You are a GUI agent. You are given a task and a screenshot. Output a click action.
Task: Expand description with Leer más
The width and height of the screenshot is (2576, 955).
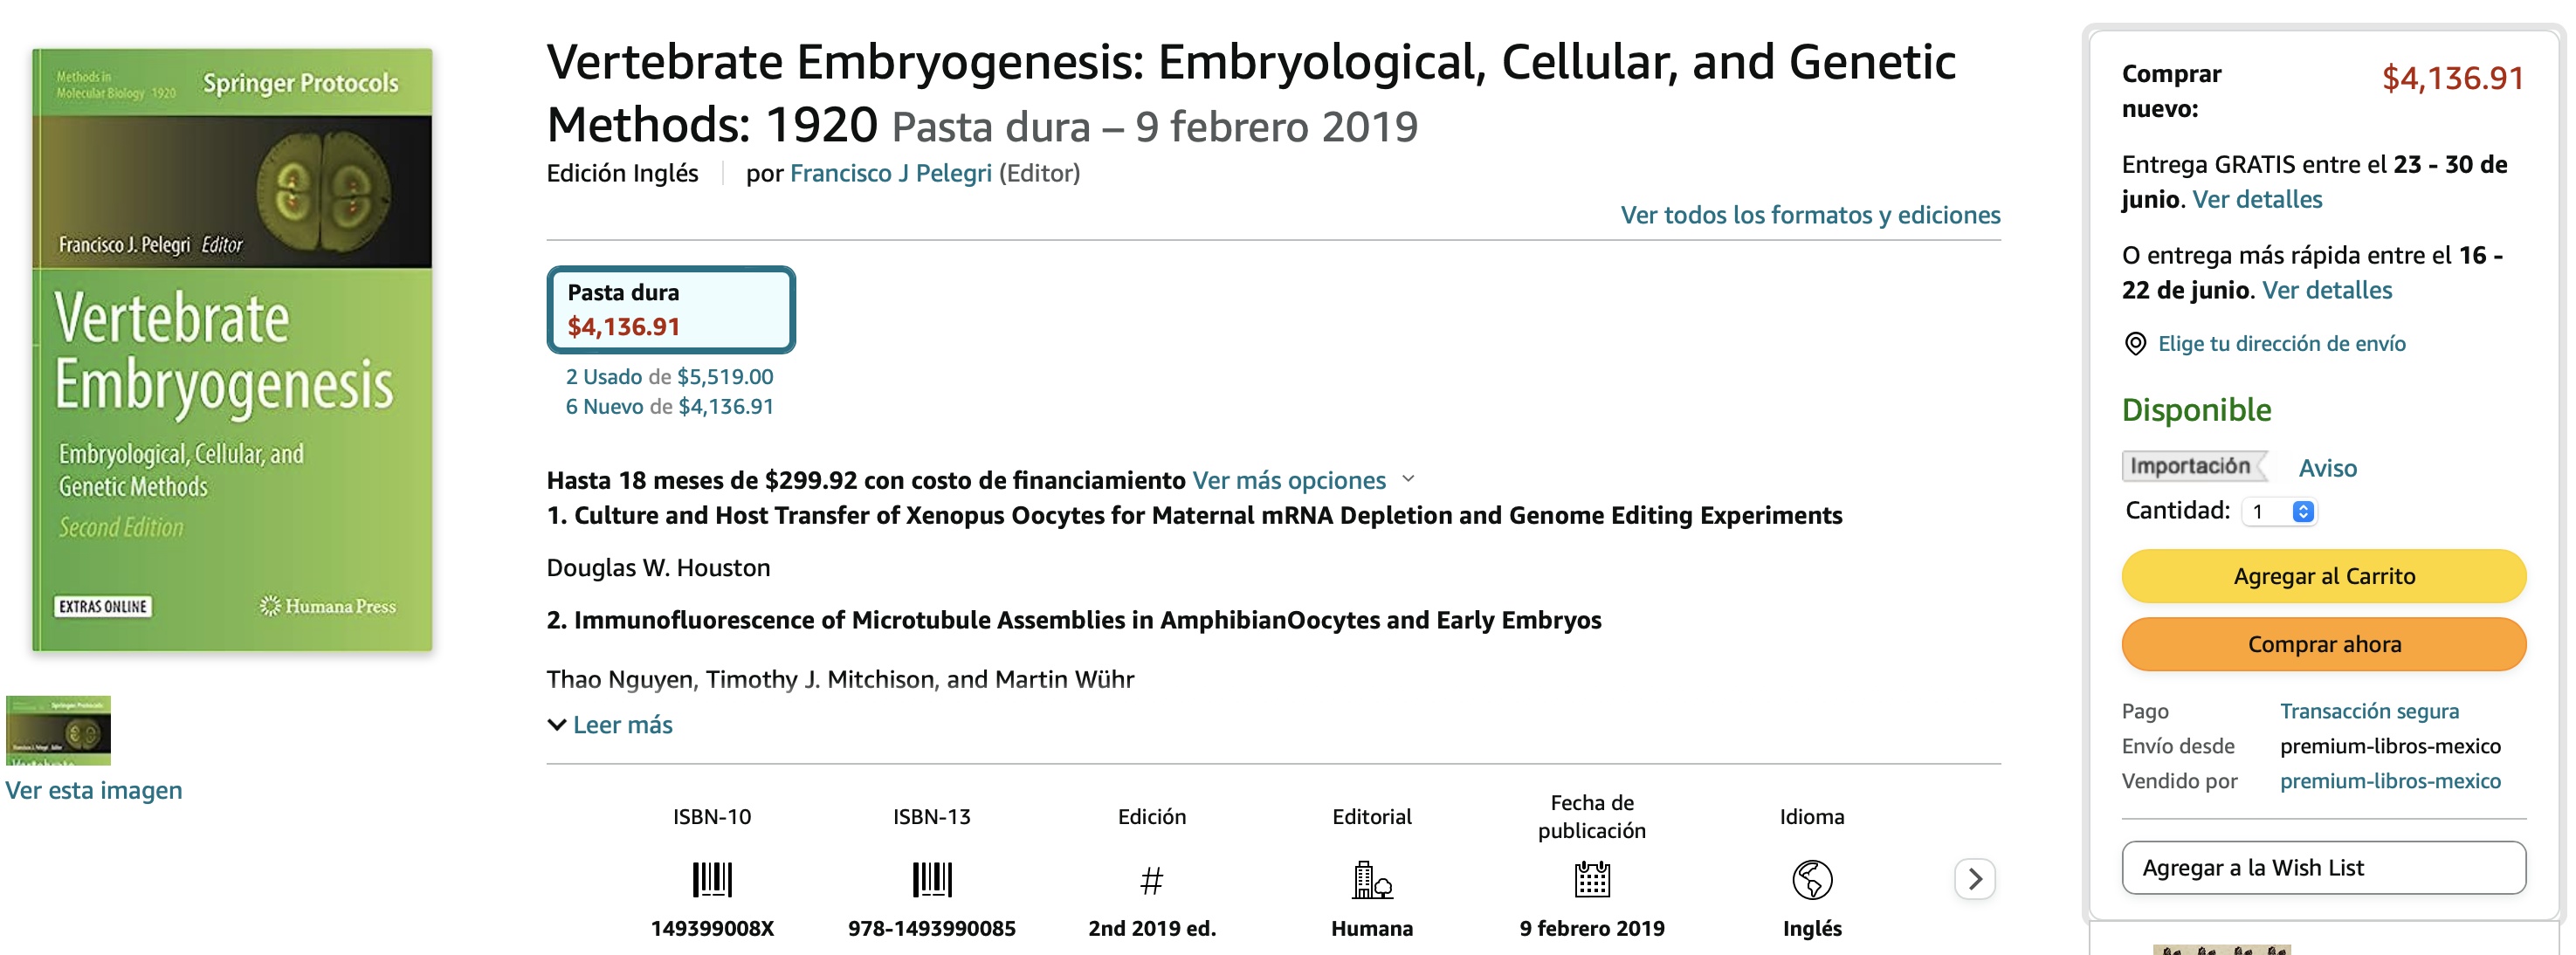coord(611,725)
